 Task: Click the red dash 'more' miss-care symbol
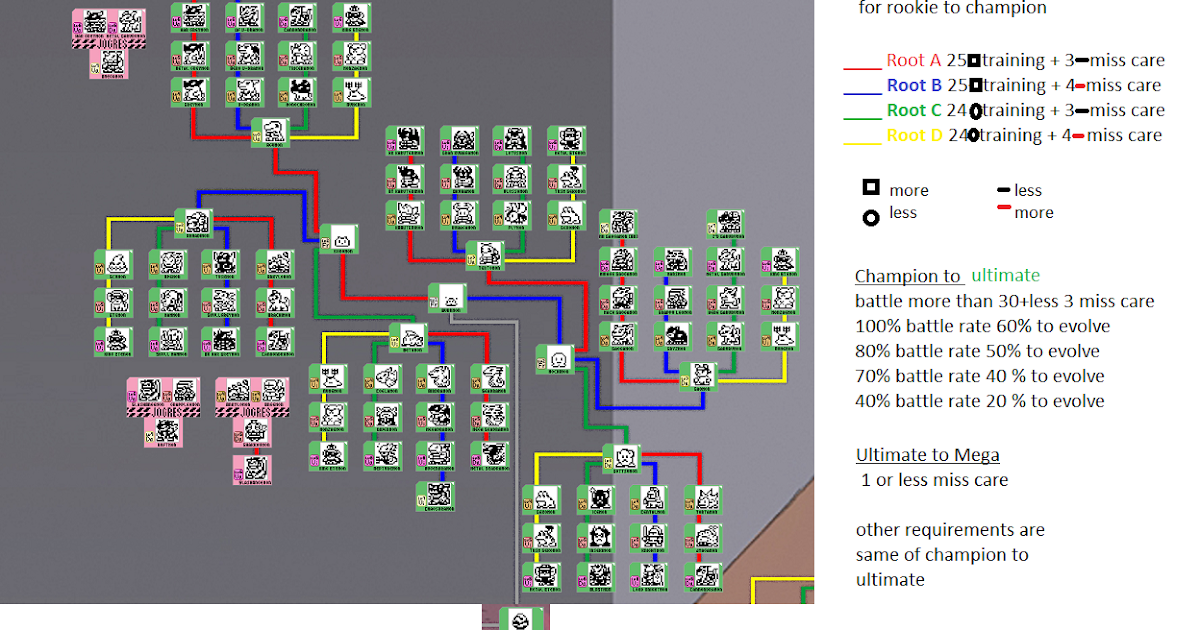(x=1003, y=207)
